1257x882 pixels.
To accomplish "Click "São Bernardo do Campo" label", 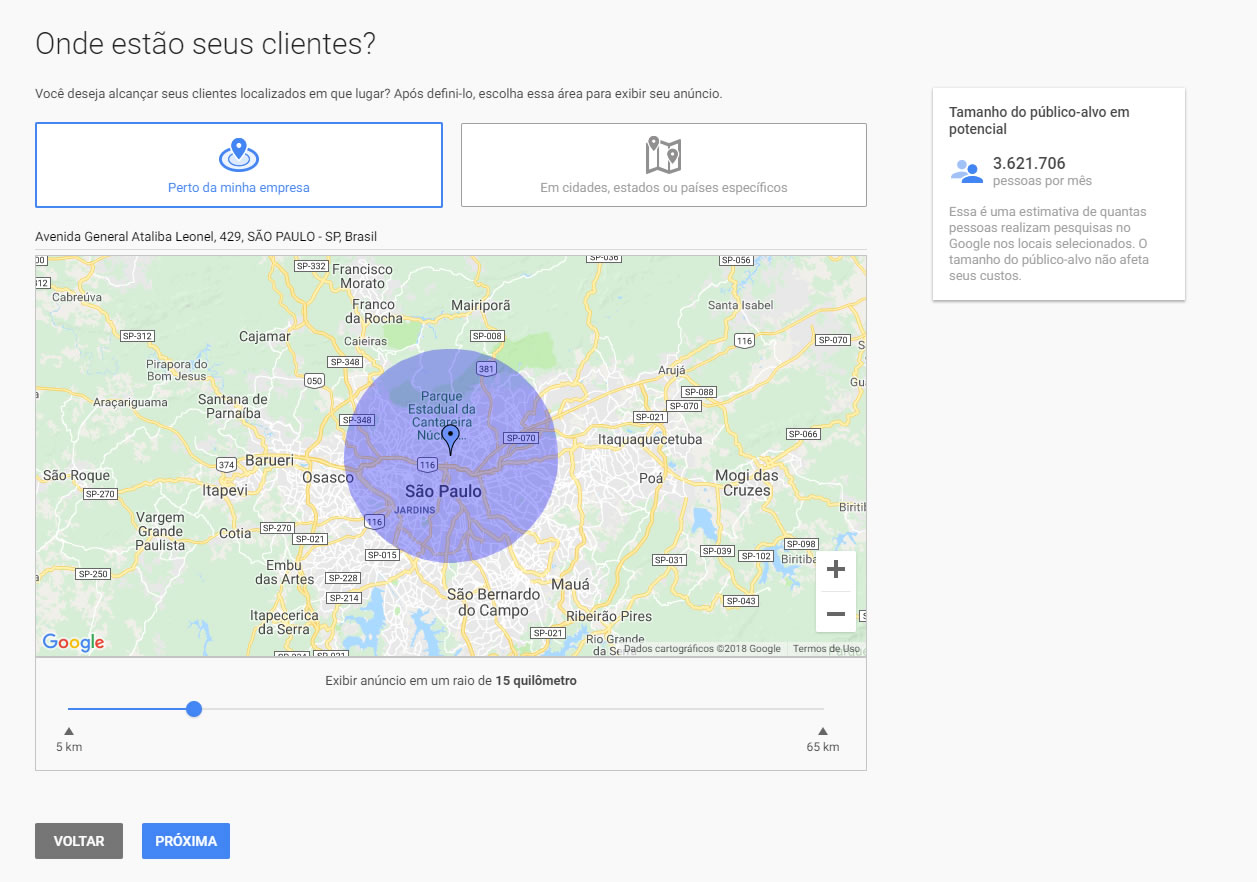I will 494,602.
